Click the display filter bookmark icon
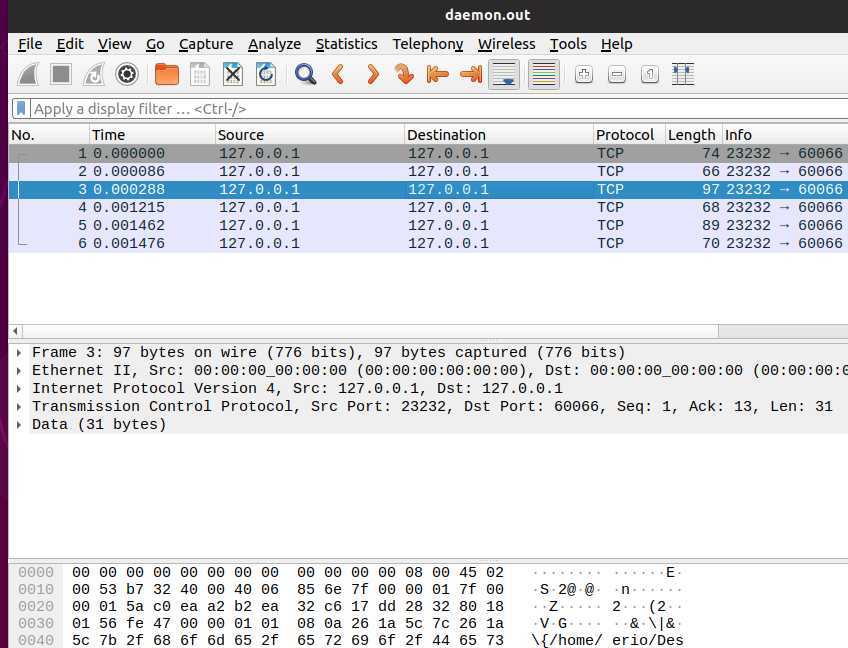 coord(21,109)
